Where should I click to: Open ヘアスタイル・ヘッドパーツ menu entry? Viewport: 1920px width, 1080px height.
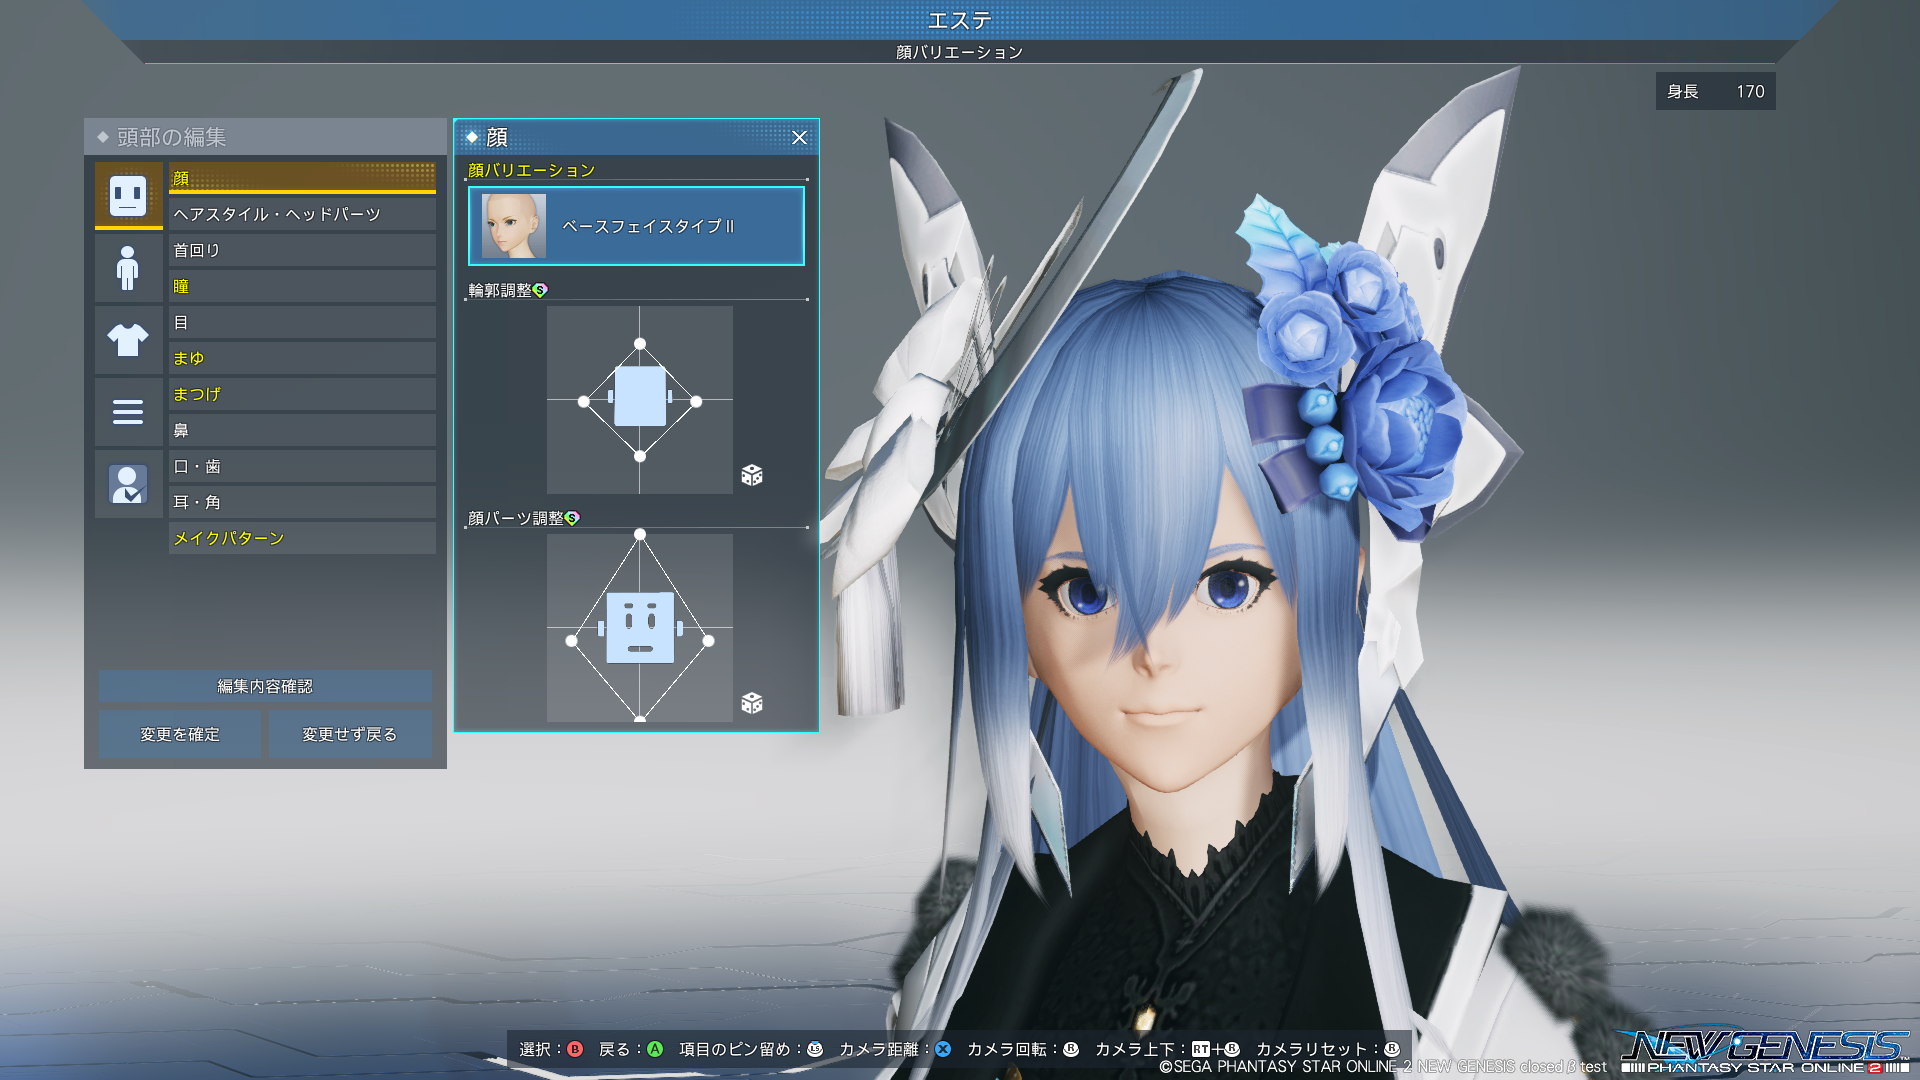pos(302,214)
